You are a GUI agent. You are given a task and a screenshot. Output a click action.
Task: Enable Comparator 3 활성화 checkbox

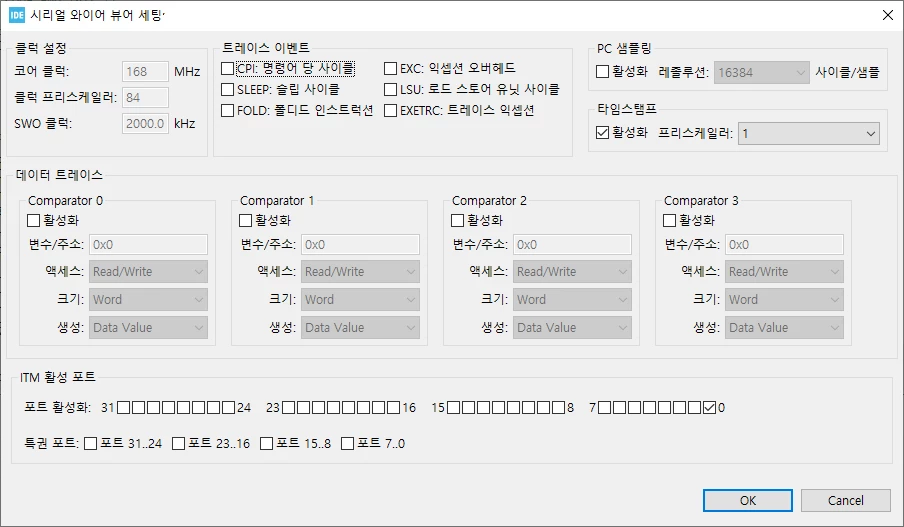tap(669, 220)
